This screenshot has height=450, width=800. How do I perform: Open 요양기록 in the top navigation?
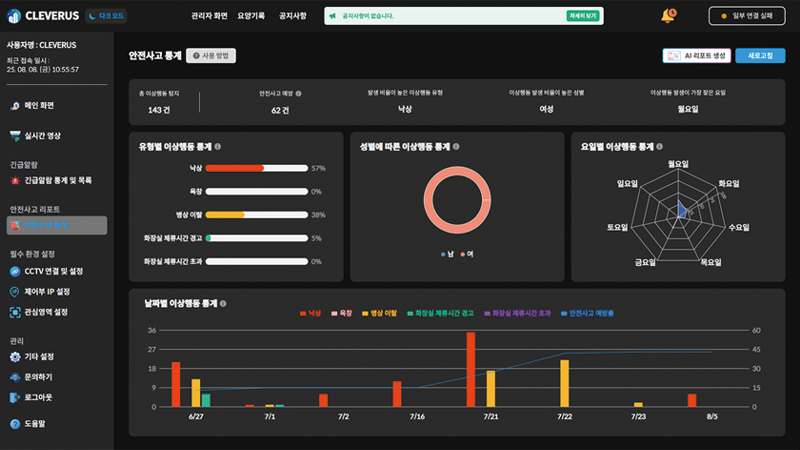coord(251,16)
